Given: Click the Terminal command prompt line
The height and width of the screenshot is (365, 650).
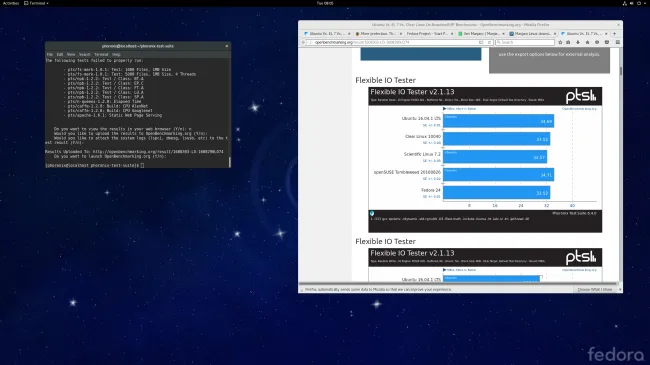Looking at the screenshot, I should (x=95, y=165).
